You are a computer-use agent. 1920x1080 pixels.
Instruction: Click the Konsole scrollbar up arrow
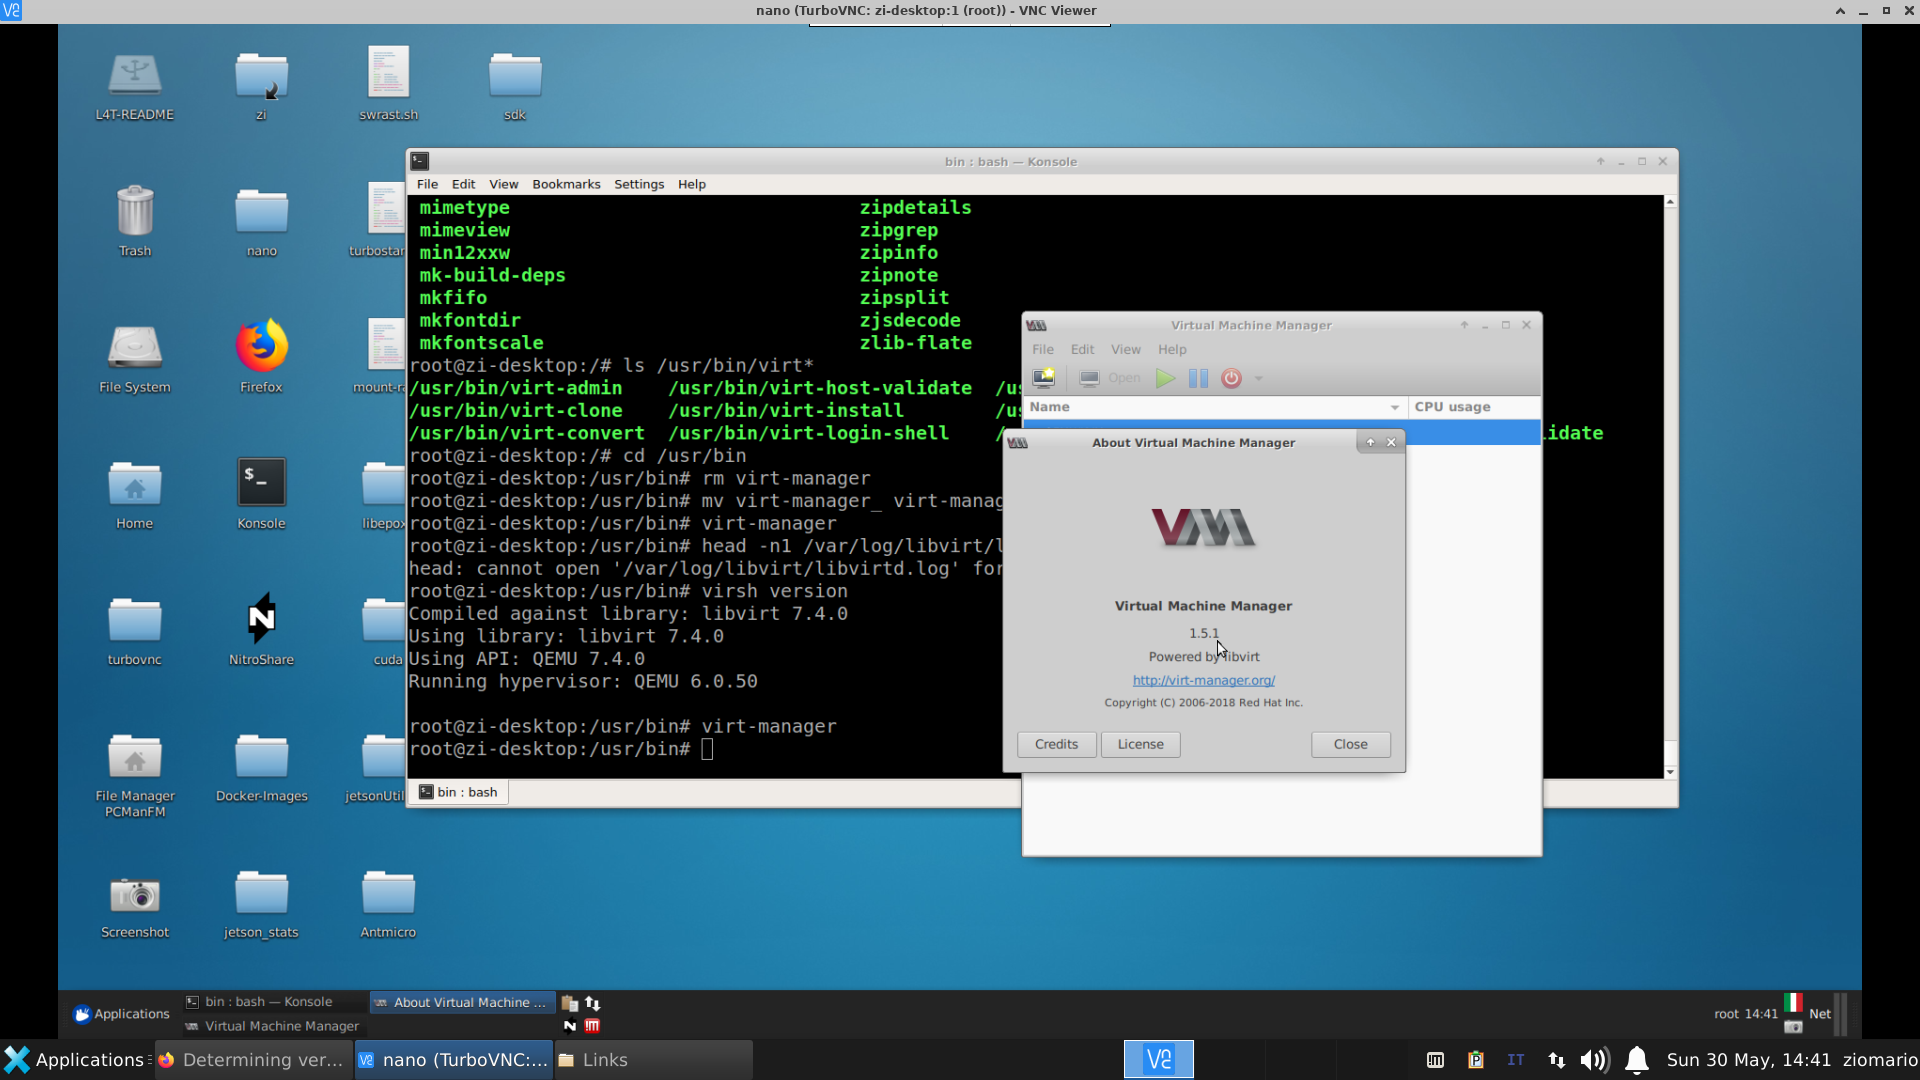pyautogui.click(x=1670, y=202)
